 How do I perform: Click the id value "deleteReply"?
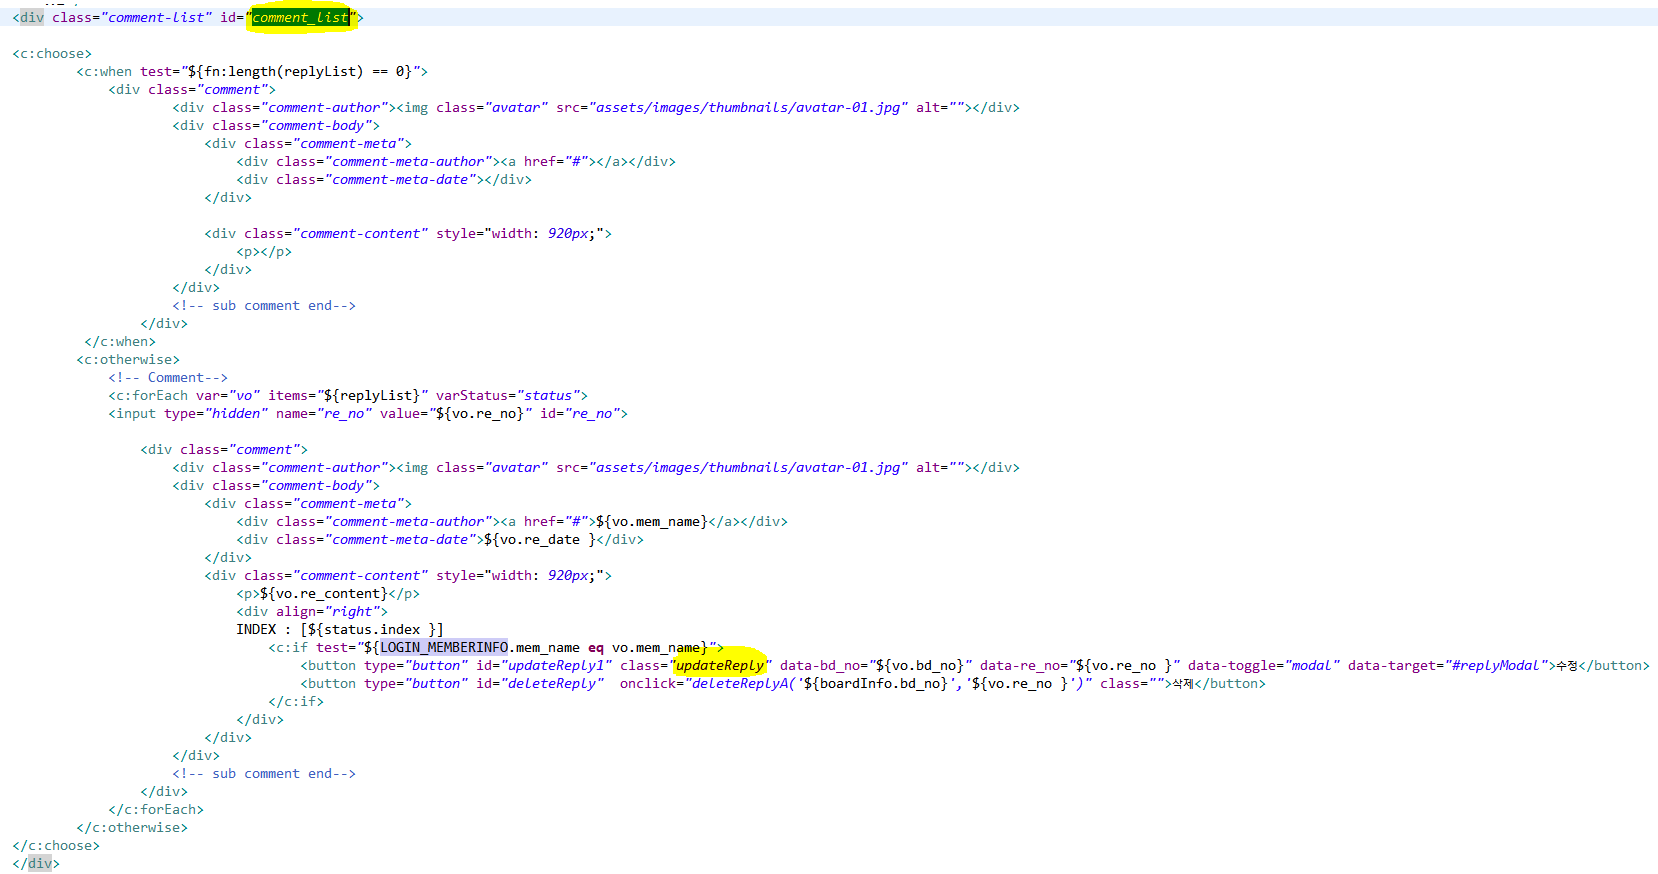point(552,684)
